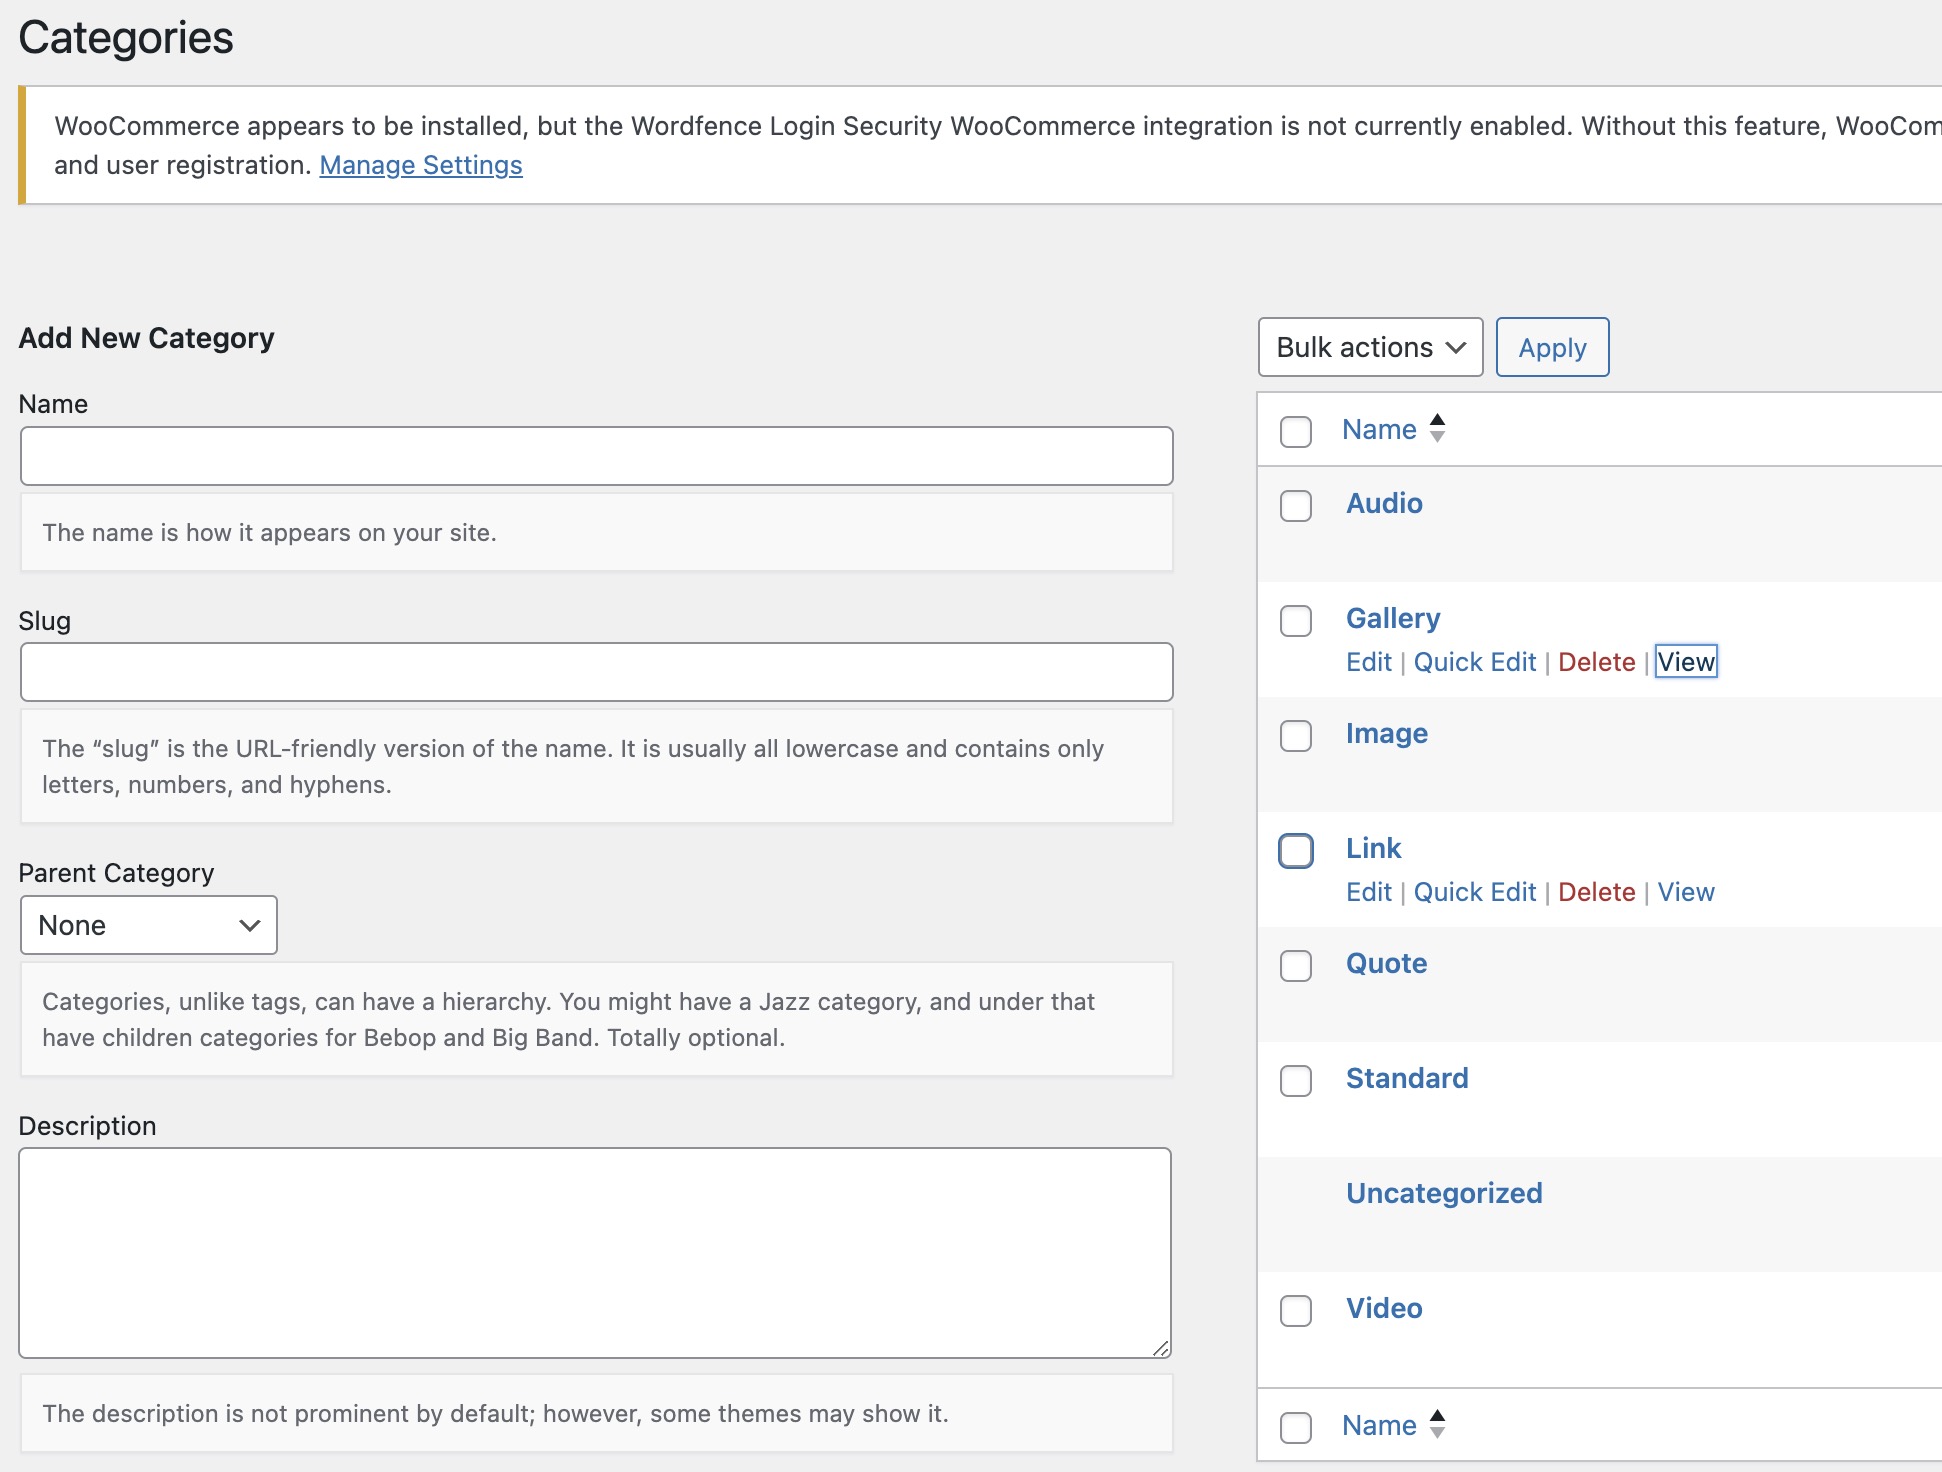
Task: Tick the checkbox for Link category
Action: tap(1296, 851)
